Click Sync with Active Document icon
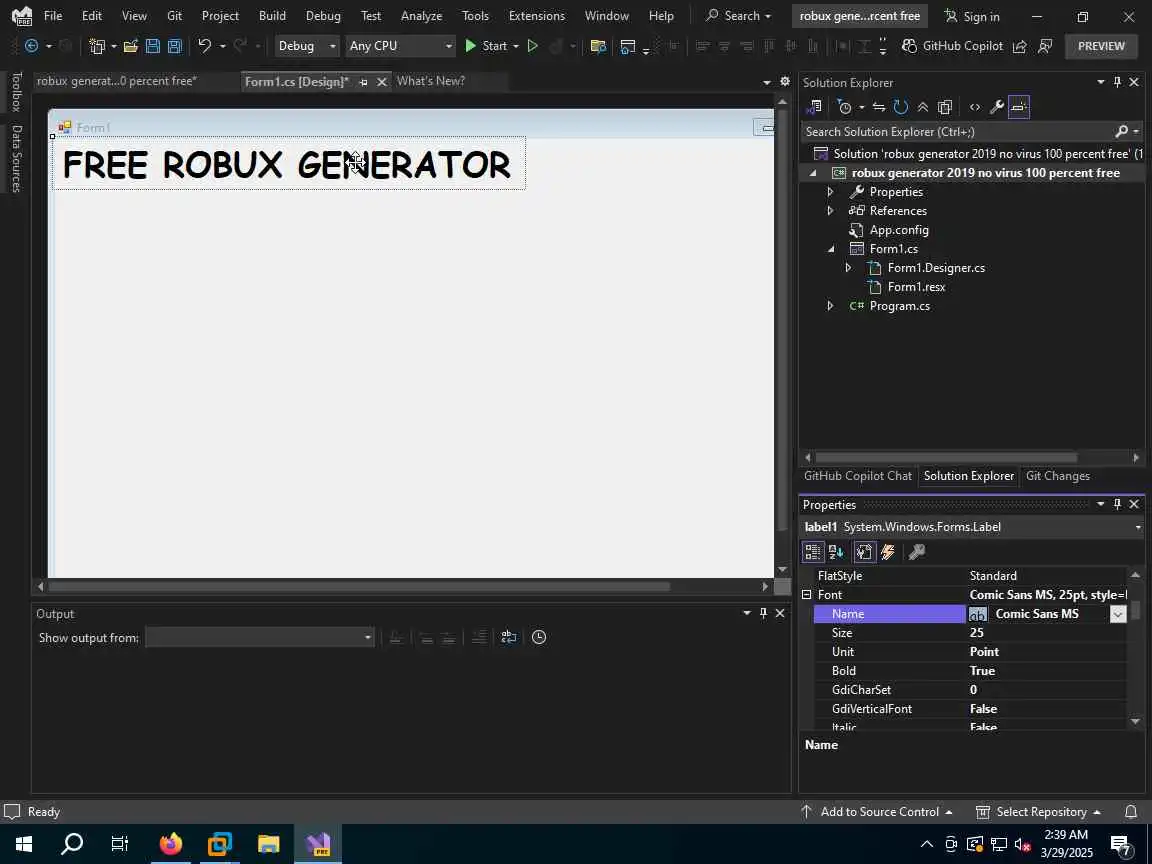Image resolution: width=1152 pixels, height=864 pixels. pos(879,107)
